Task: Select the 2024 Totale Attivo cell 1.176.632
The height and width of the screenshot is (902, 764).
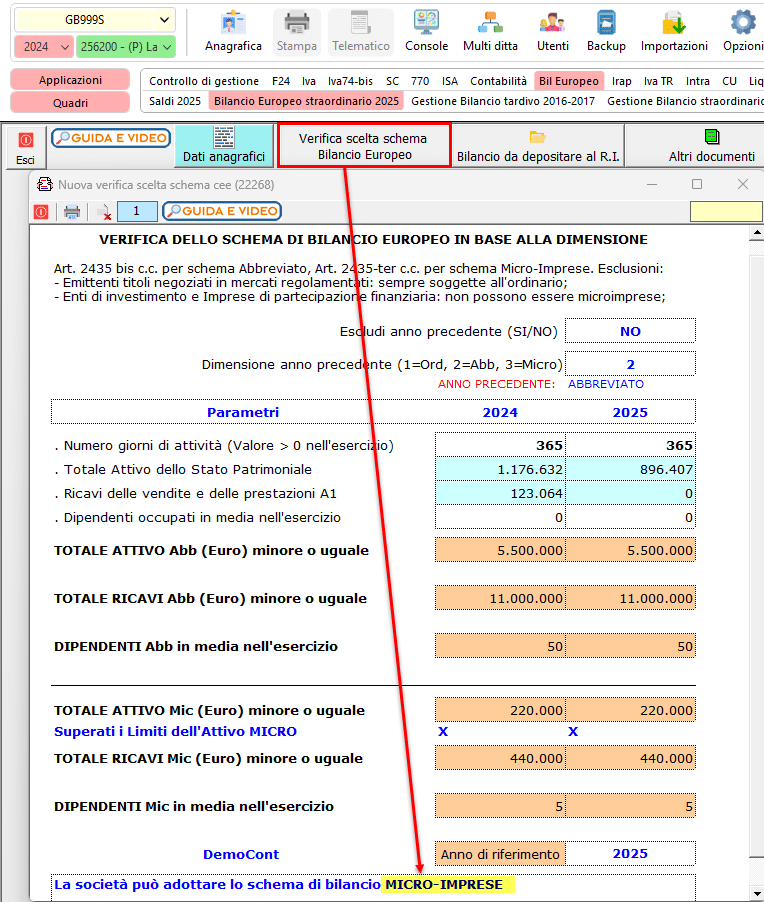Action: pyautogui.click(x=500, y=469)
